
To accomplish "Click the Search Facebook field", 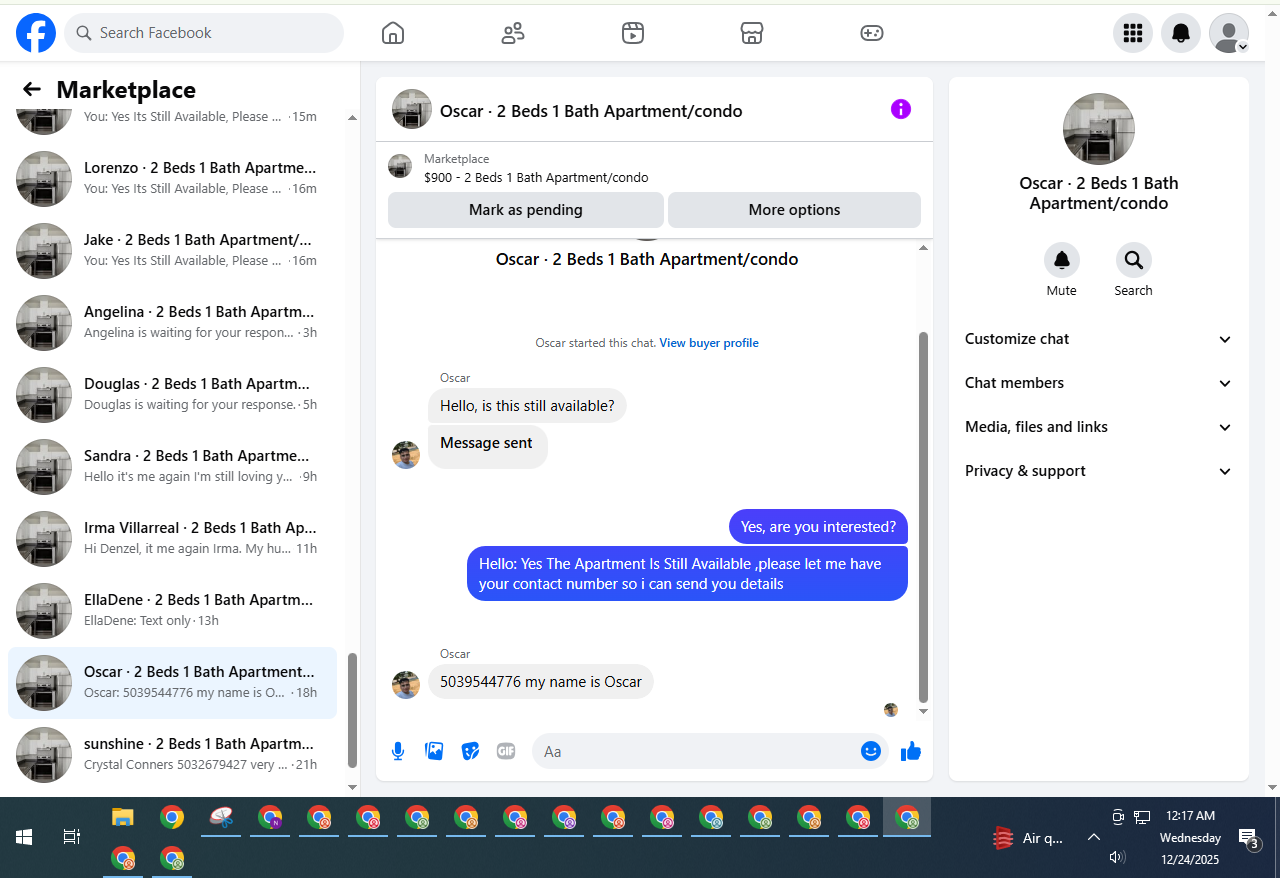I will 204,33.
